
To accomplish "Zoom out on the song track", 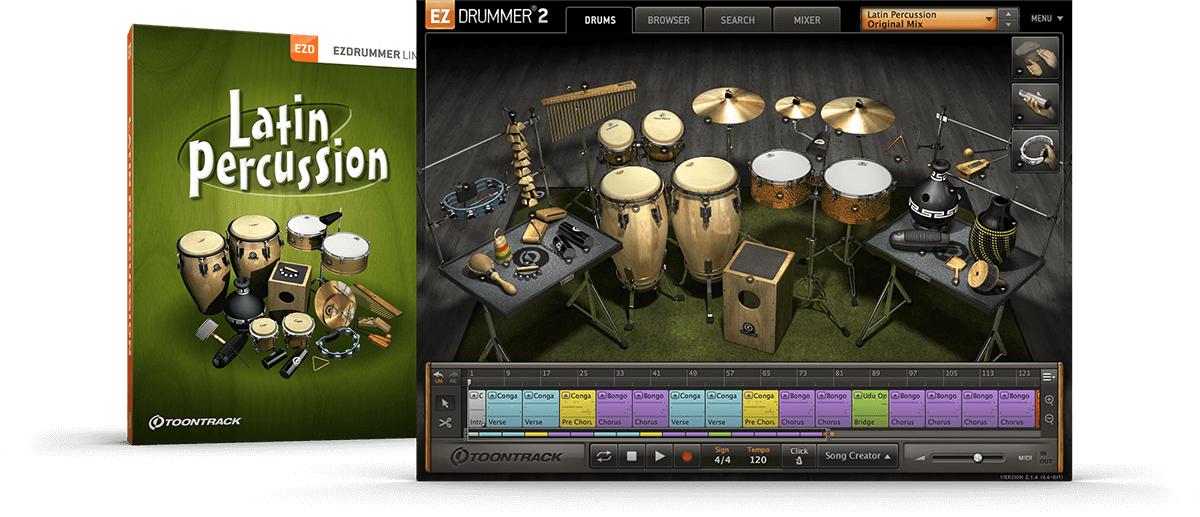I will [1048, 420].
